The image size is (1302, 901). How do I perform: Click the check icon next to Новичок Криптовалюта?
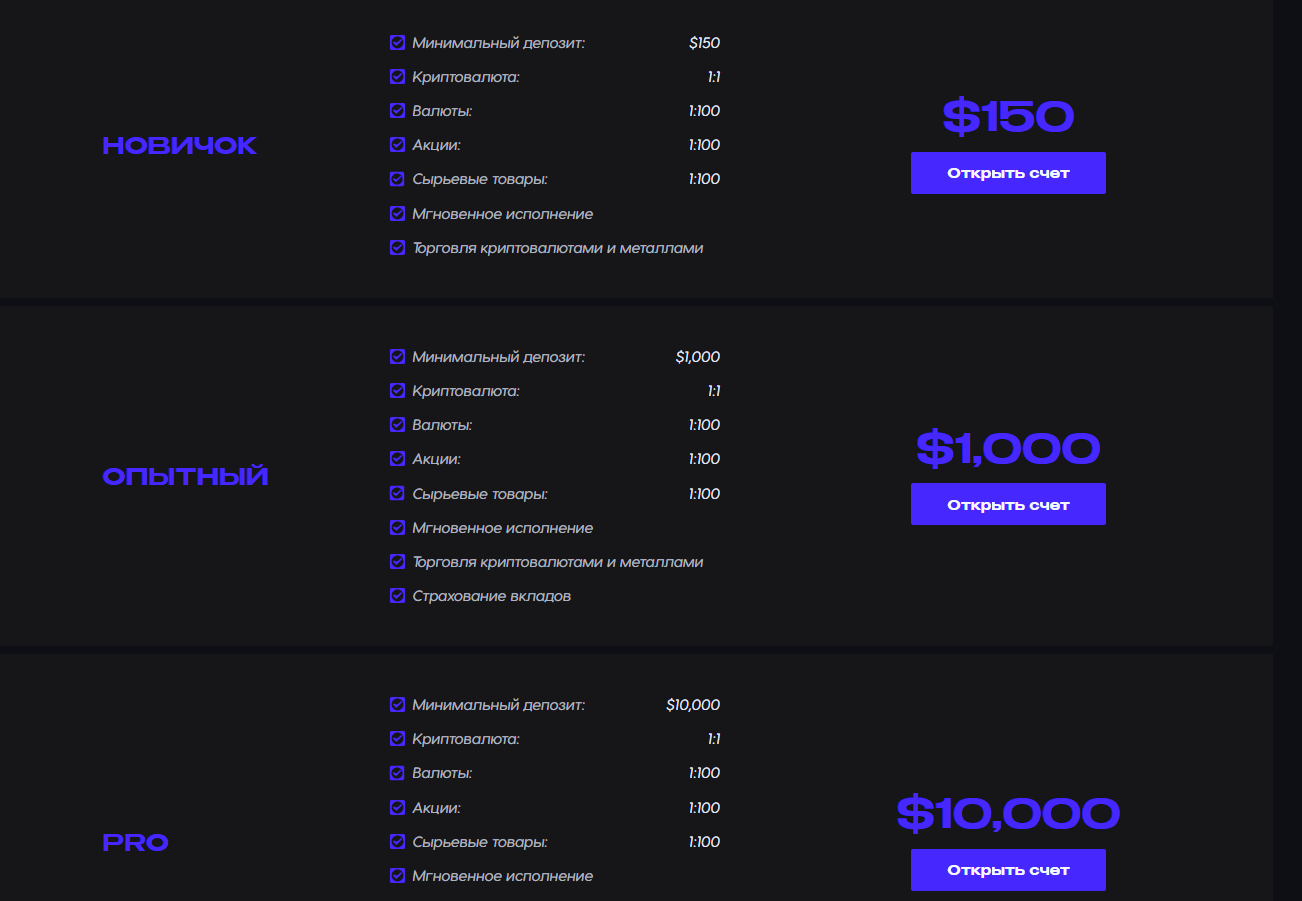coord(397,77)
